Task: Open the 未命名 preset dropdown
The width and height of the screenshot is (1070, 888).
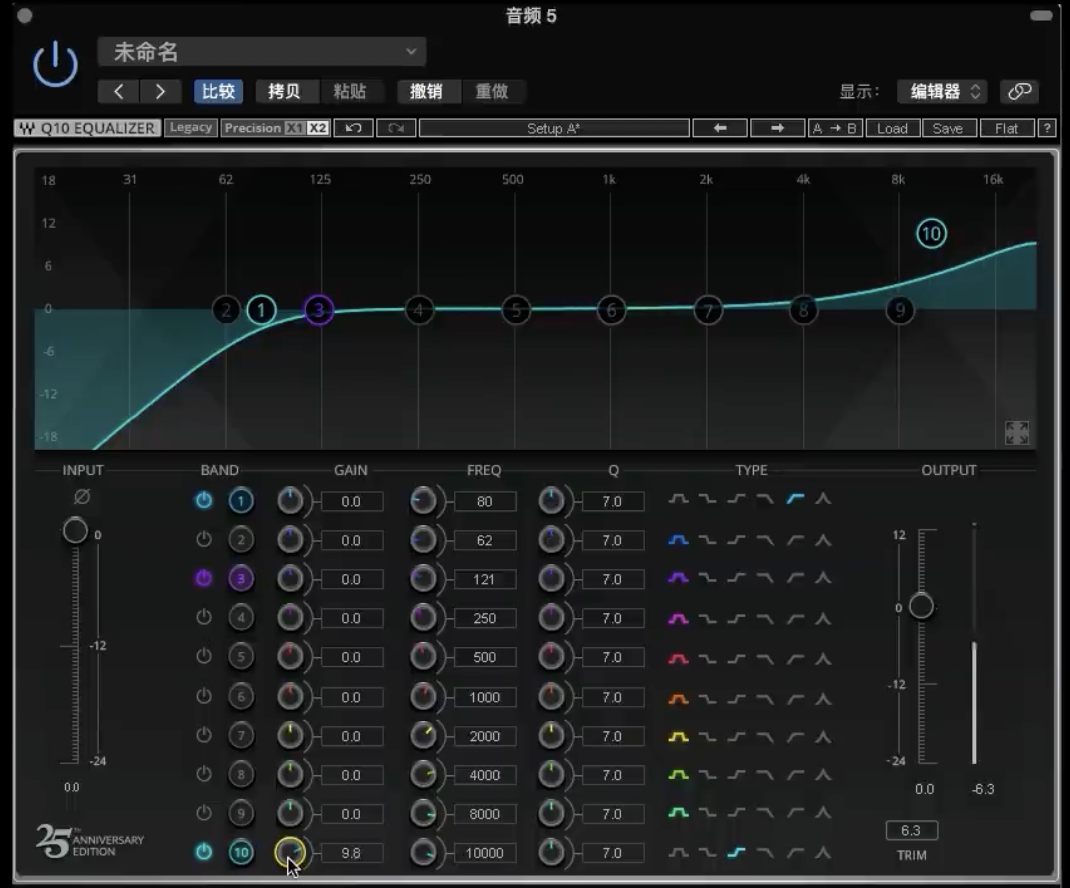Action: click(x=262, y=52)
